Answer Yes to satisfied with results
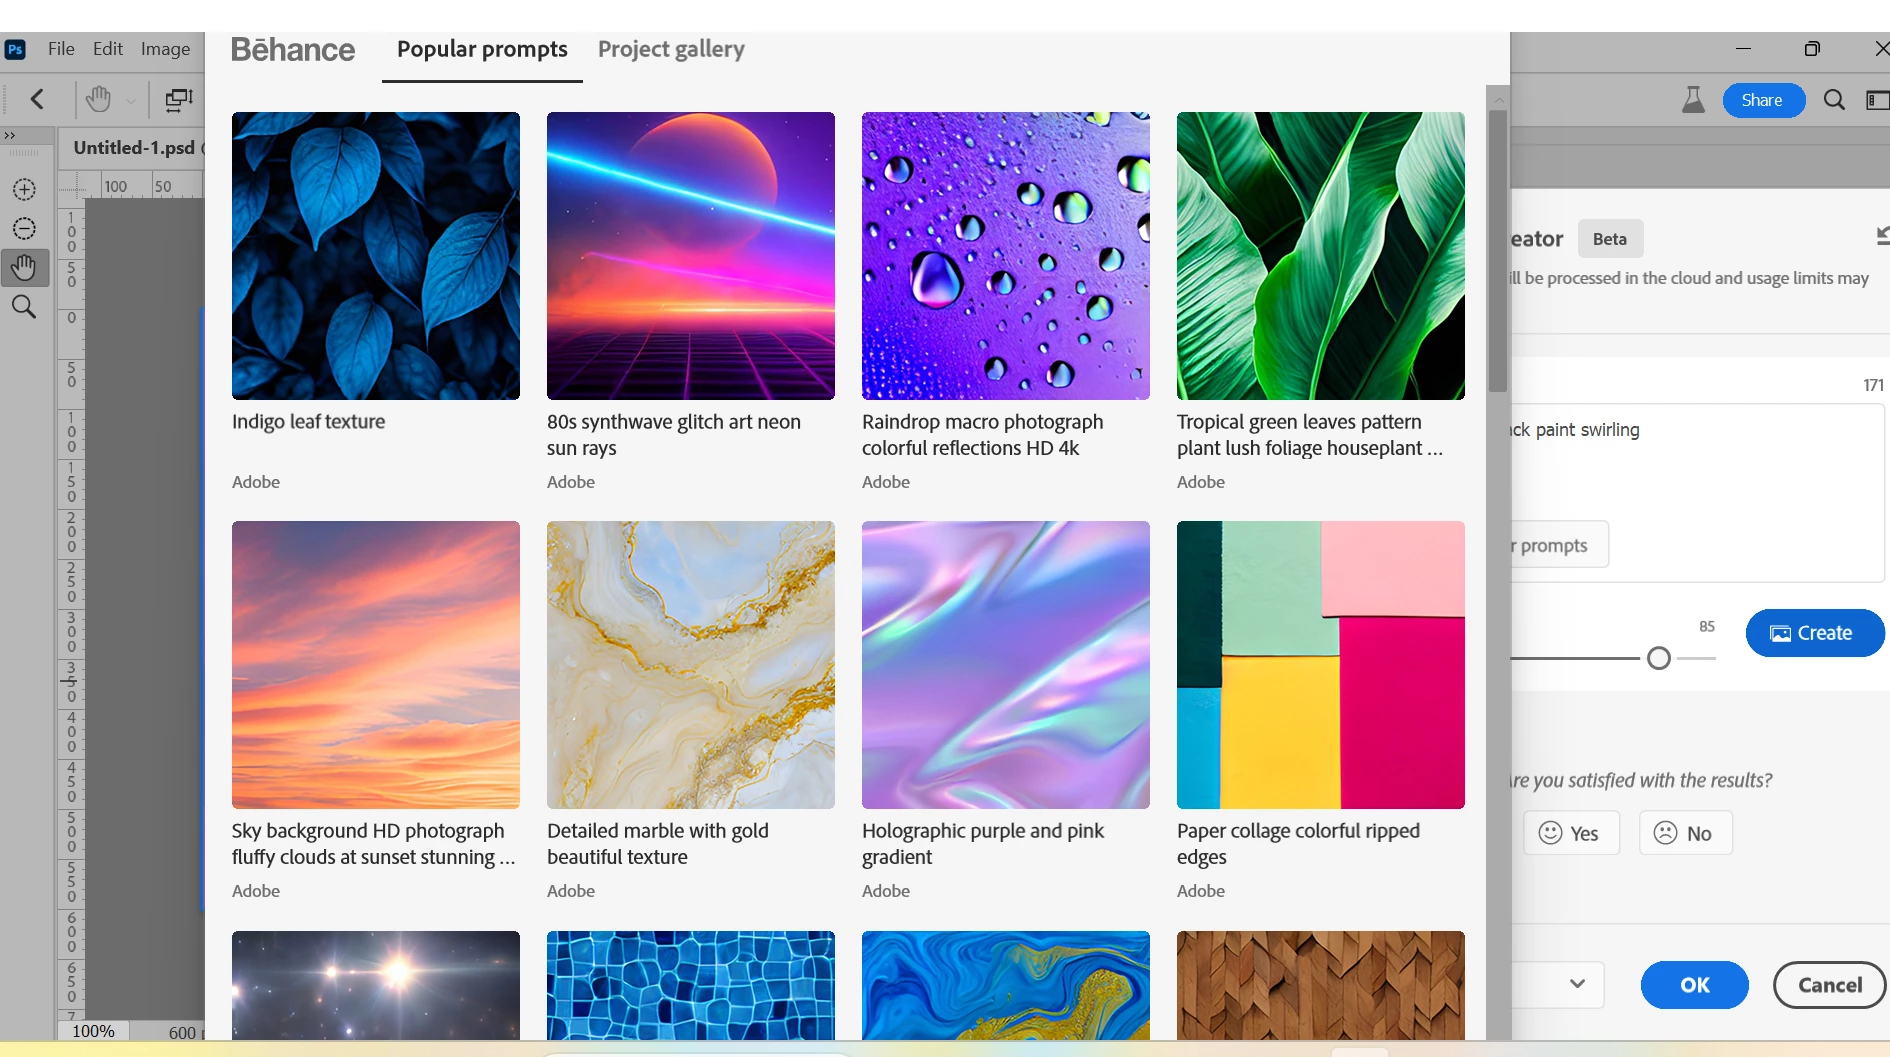Screen dimensions: 1890x1057 tap(1570, 833)
